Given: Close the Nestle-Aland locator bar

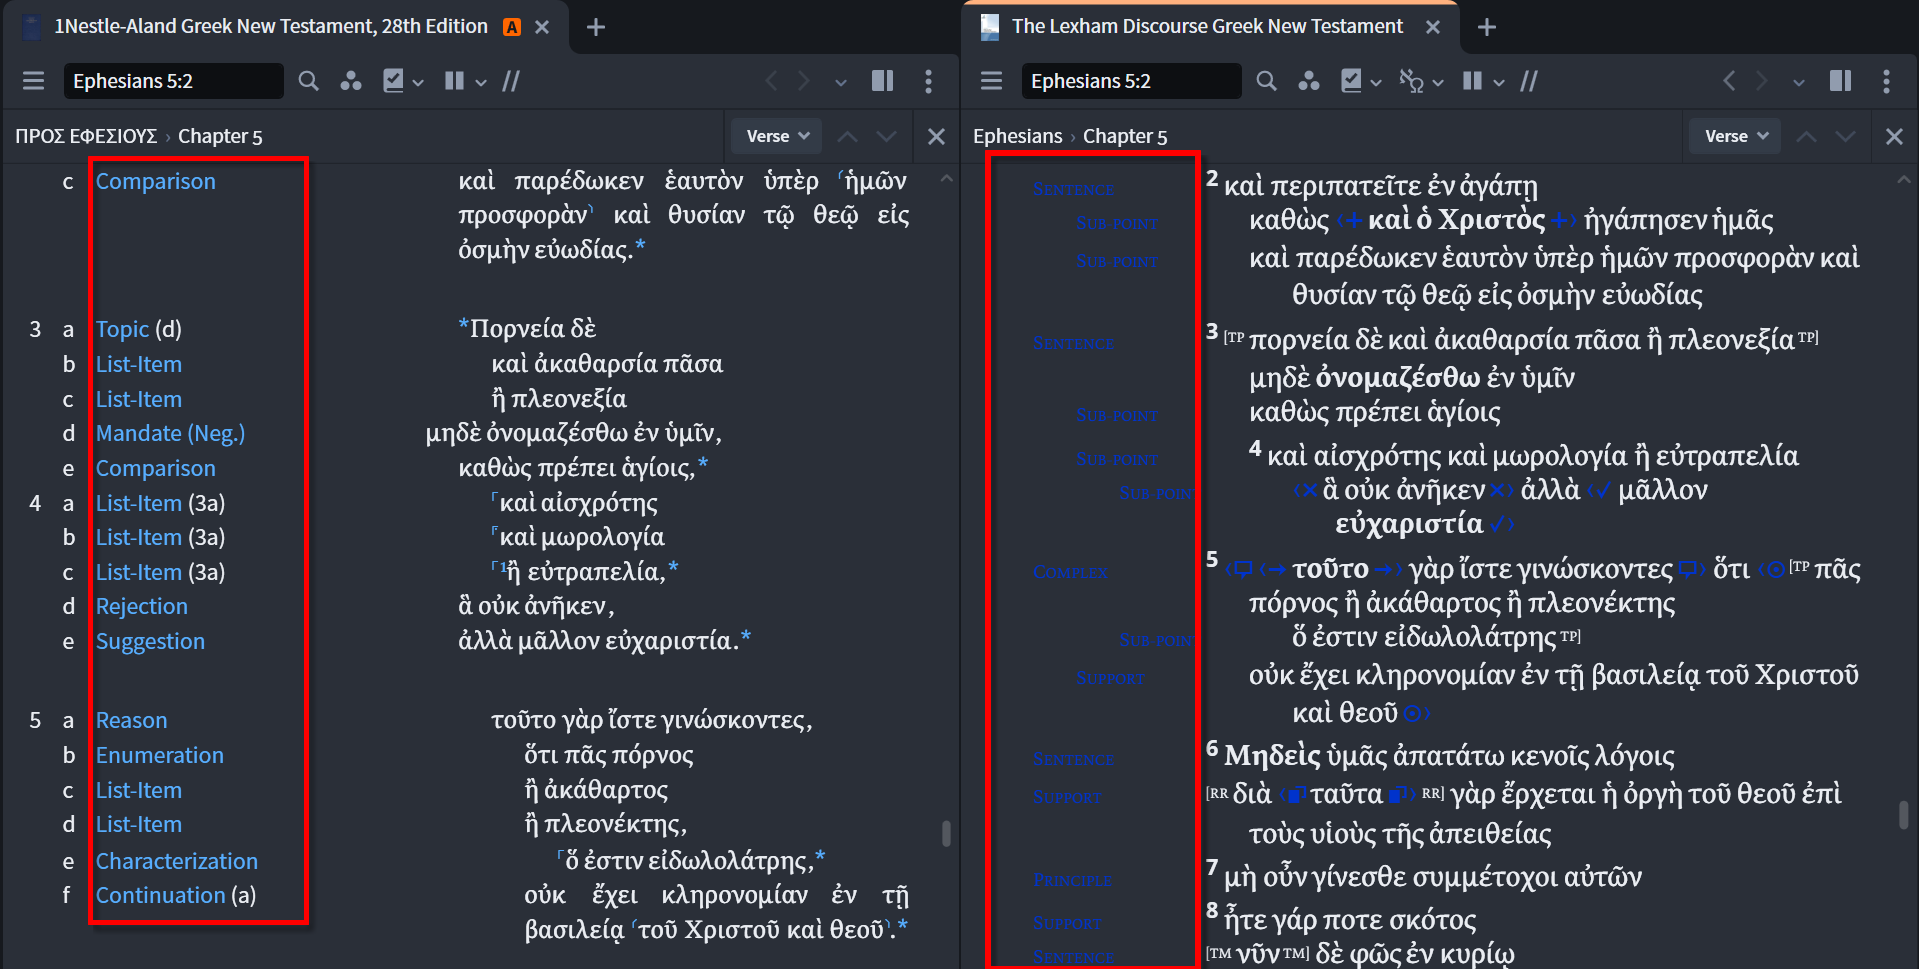Looking at the screenshot, I should pos(936,136).
